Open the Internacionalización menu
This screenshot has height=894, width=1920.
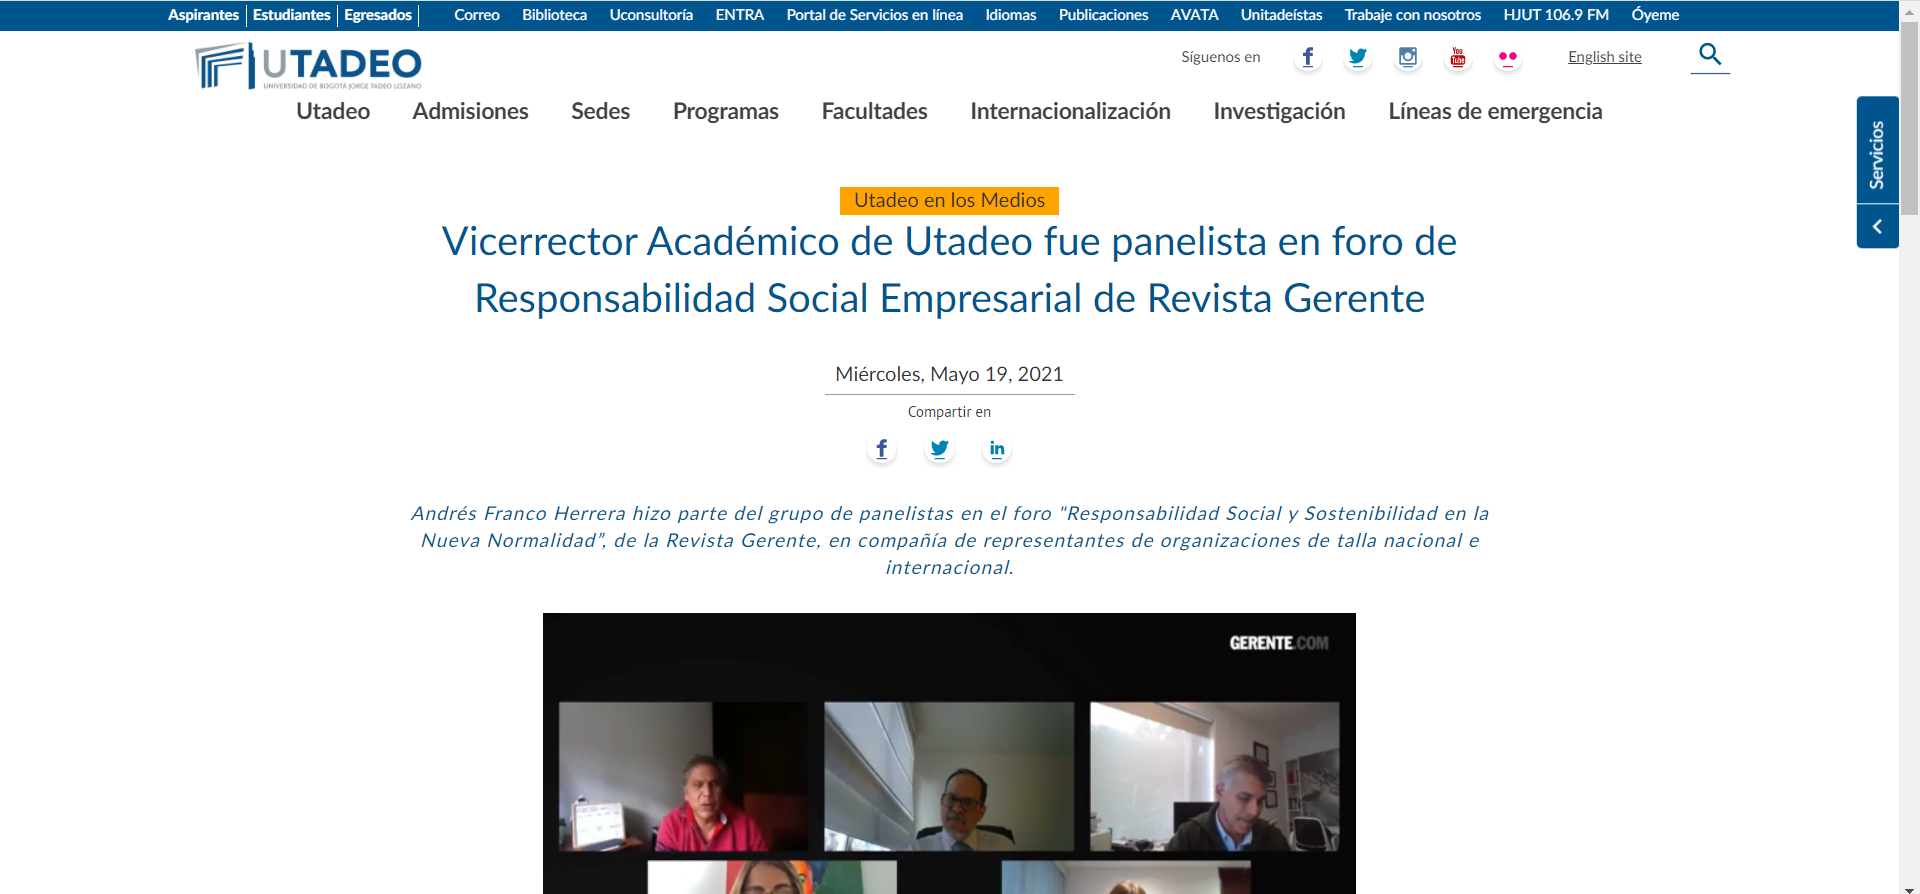[x=1071, y=111]
